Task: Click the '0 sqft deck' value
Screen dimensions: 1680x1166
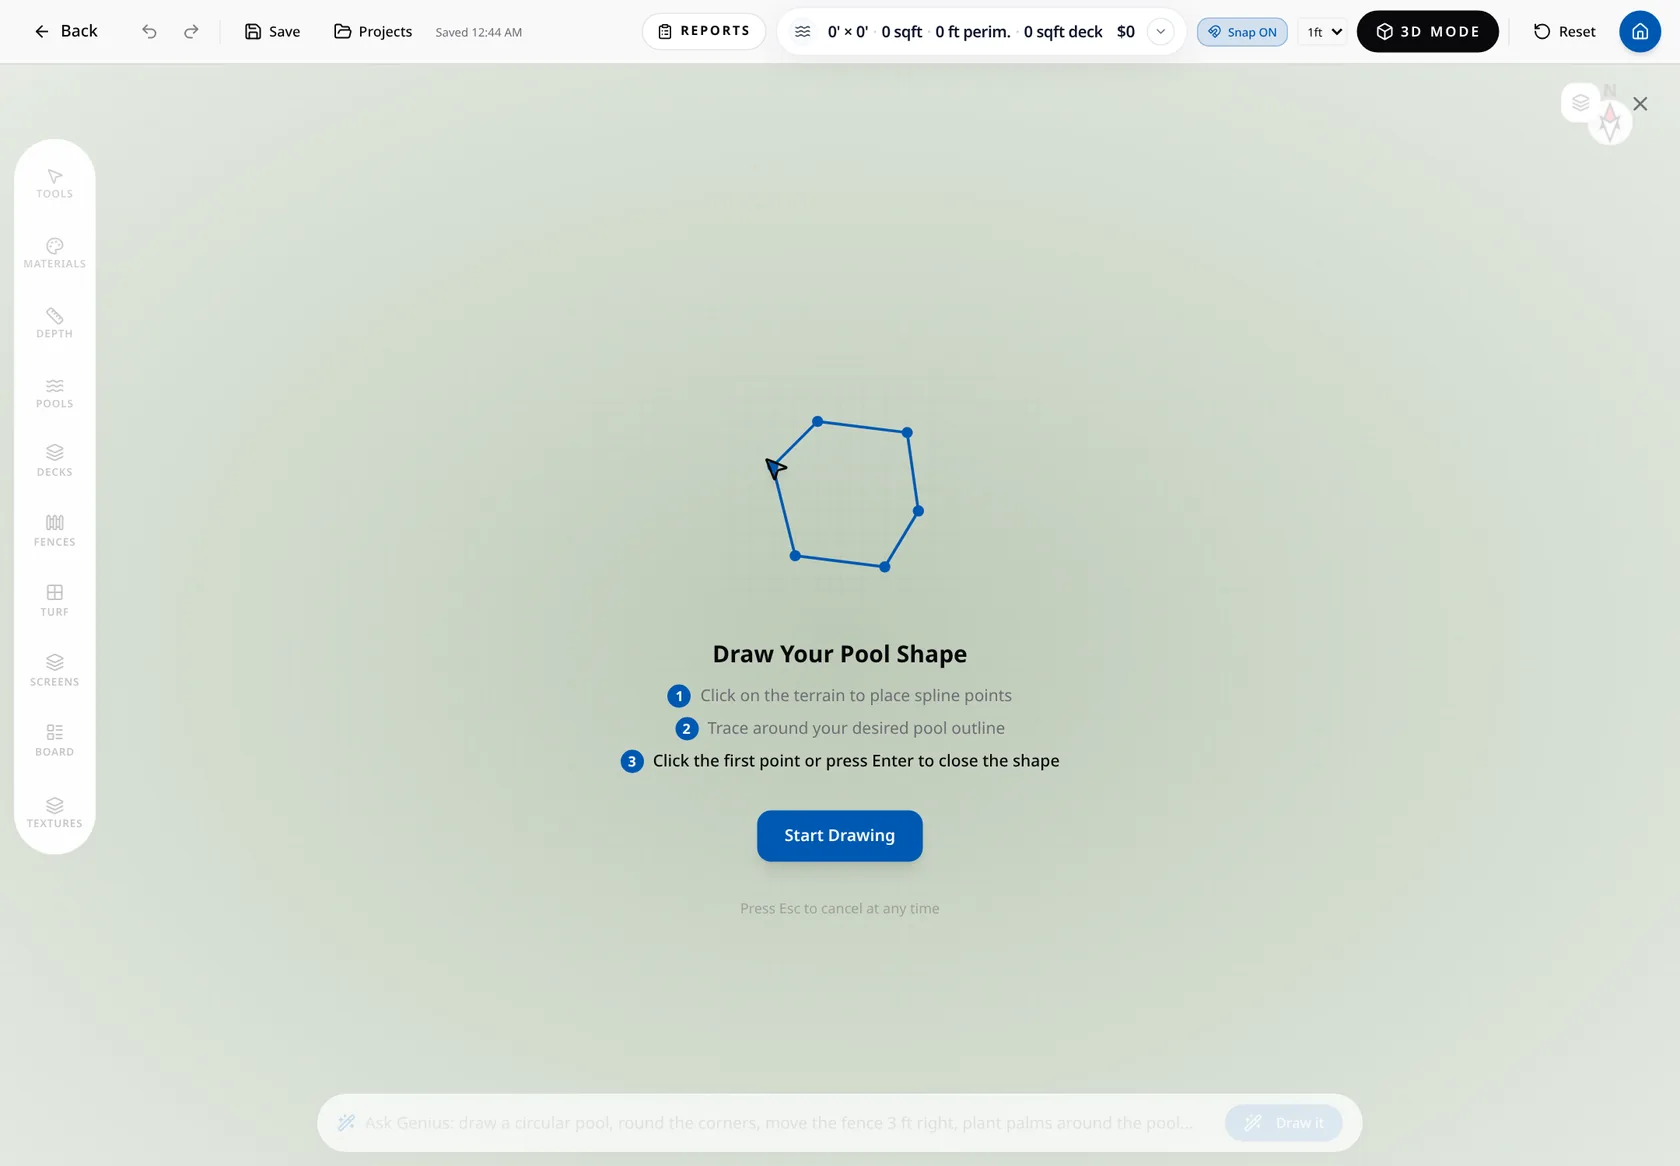Action: tap(1063, 32)
